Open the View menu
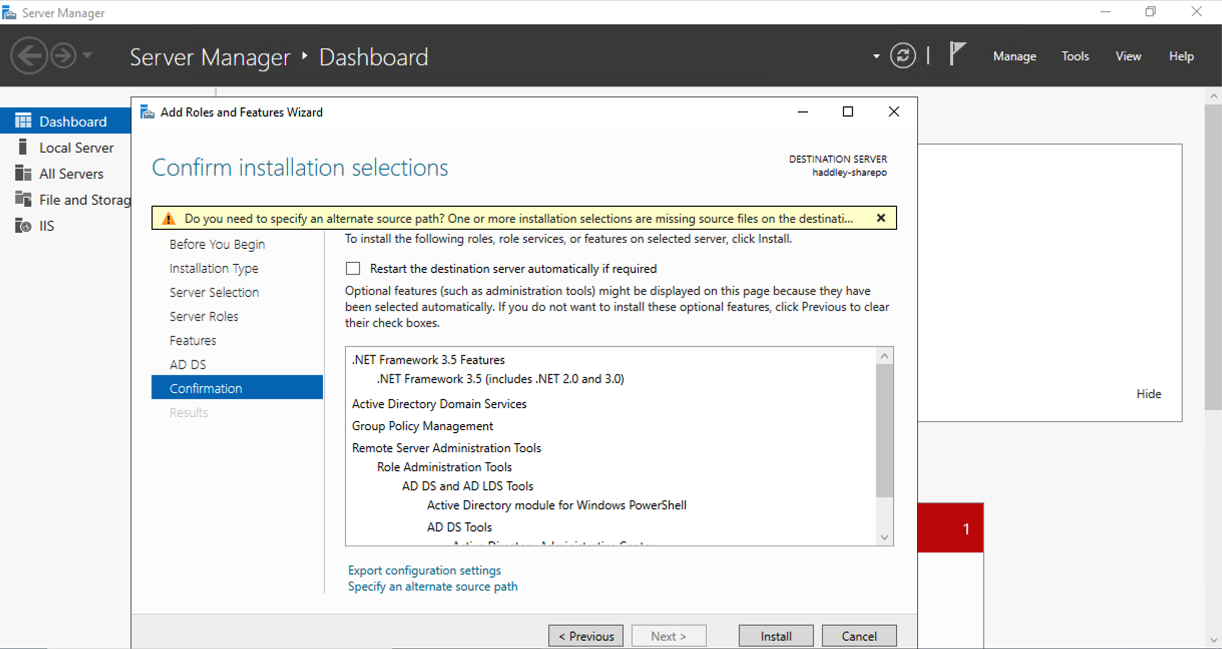1222x649 pixels. [x=1128, y=56]
